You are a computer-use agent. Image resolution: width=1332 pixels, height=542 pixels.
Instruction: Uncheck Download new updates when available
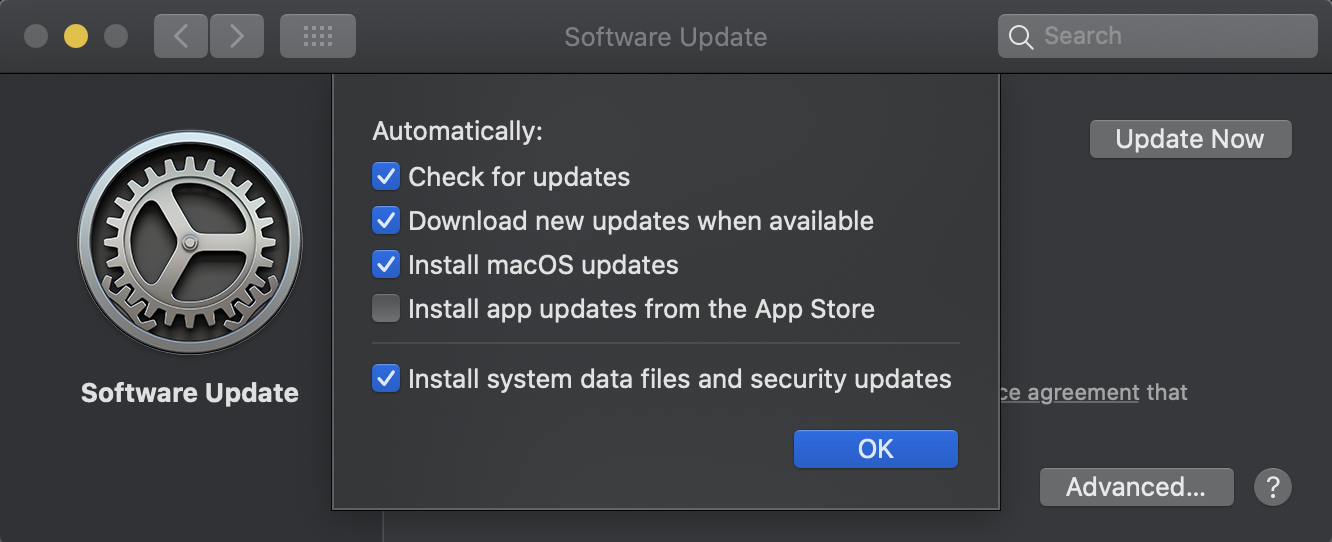[x=386, y=221]
